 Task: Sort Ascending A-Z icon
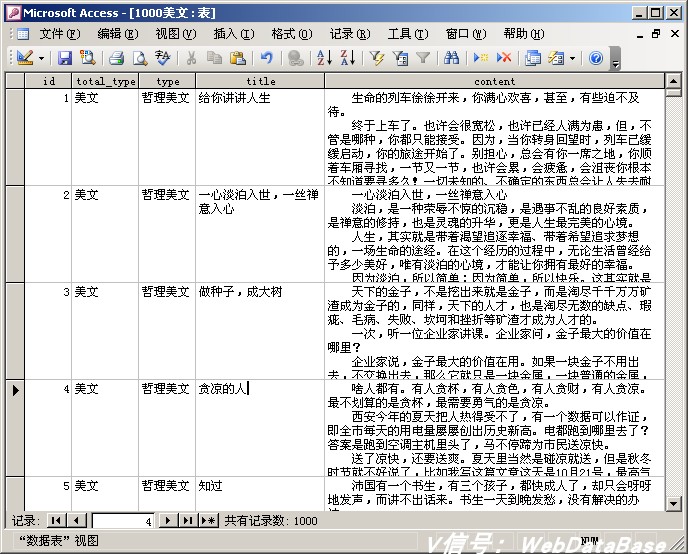pyautogui.click(x=324, y=58)
